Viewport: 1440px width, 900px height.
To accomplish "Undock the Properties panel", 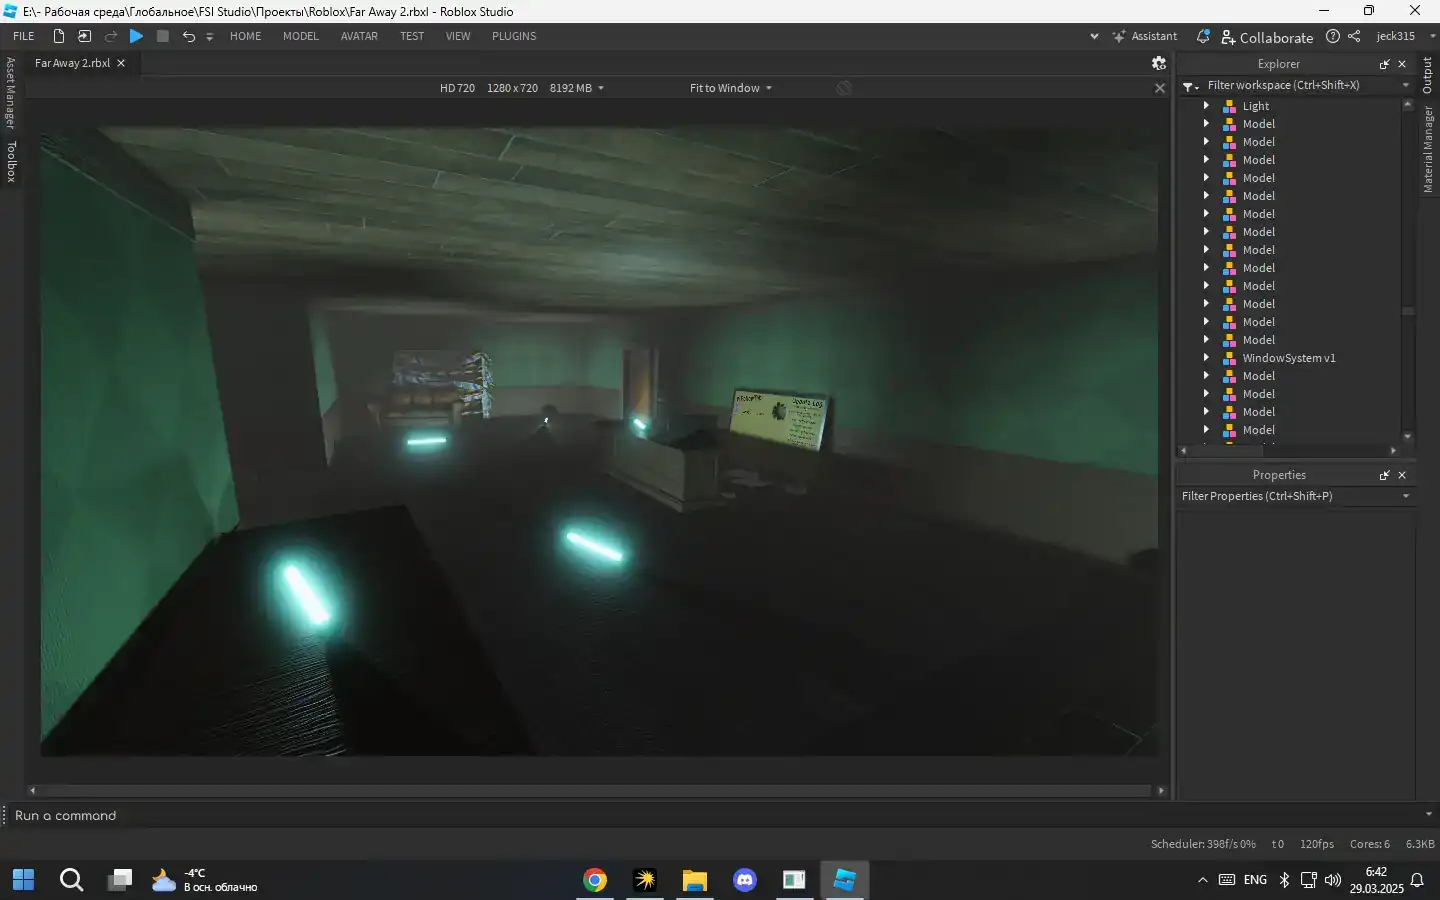I will pyautogui.click(x=1385, y=475).
